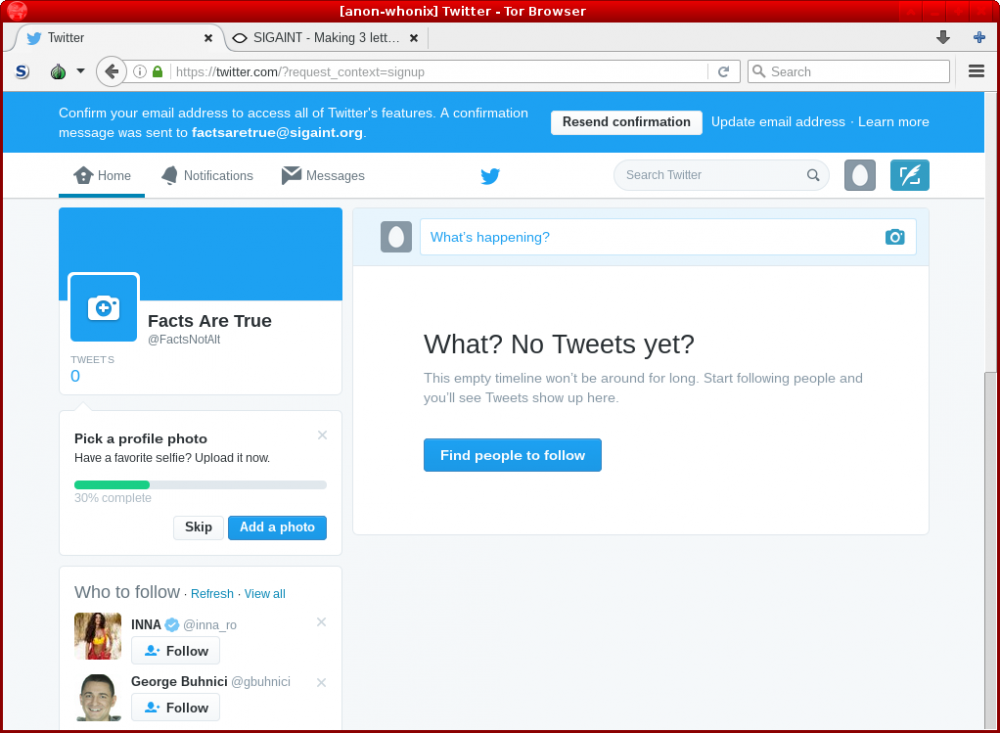
Task: Click the profile completion progress bar
Action: pyautogui.click(x=200, y=485)
